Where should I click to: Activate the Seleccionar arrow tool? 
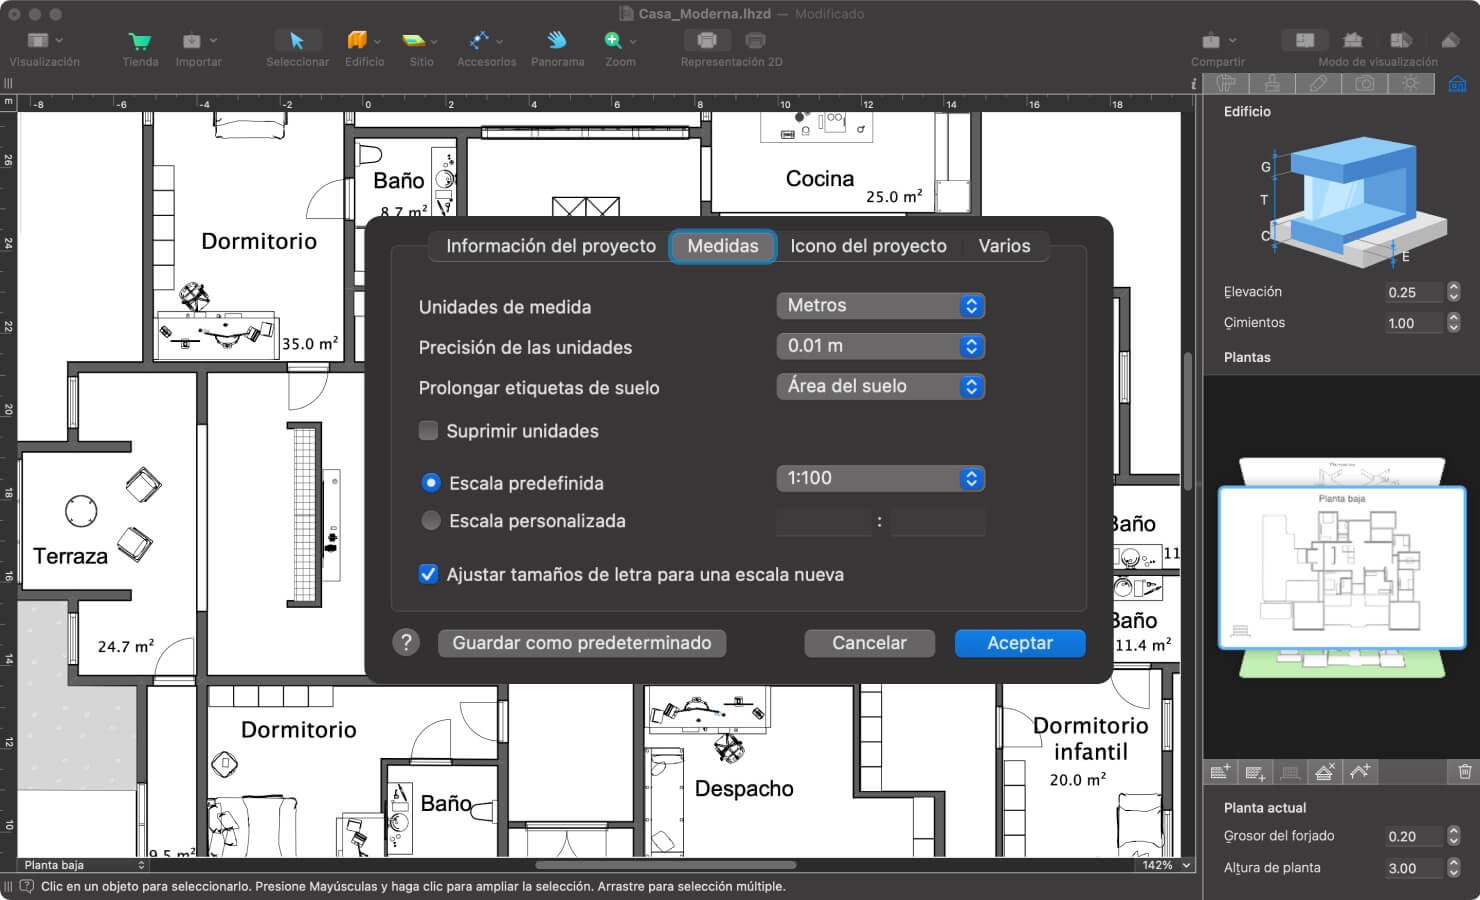297,41
